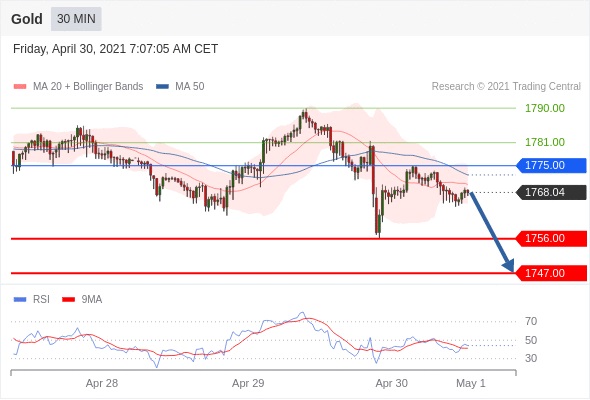Click the 1781.00 resistance label

(545, 142)
